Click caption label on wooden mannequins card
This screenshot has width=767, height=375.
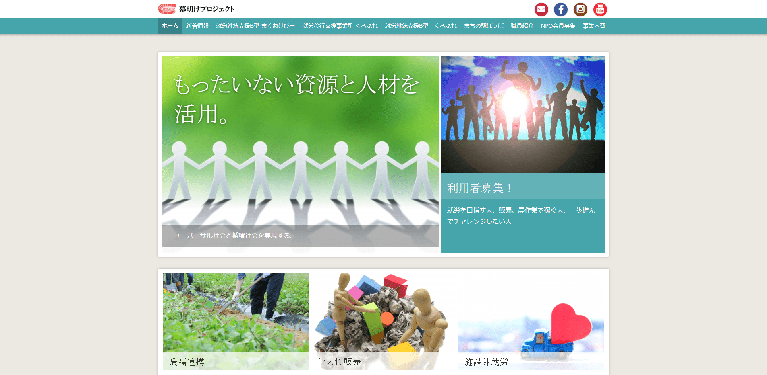point(383,362)
